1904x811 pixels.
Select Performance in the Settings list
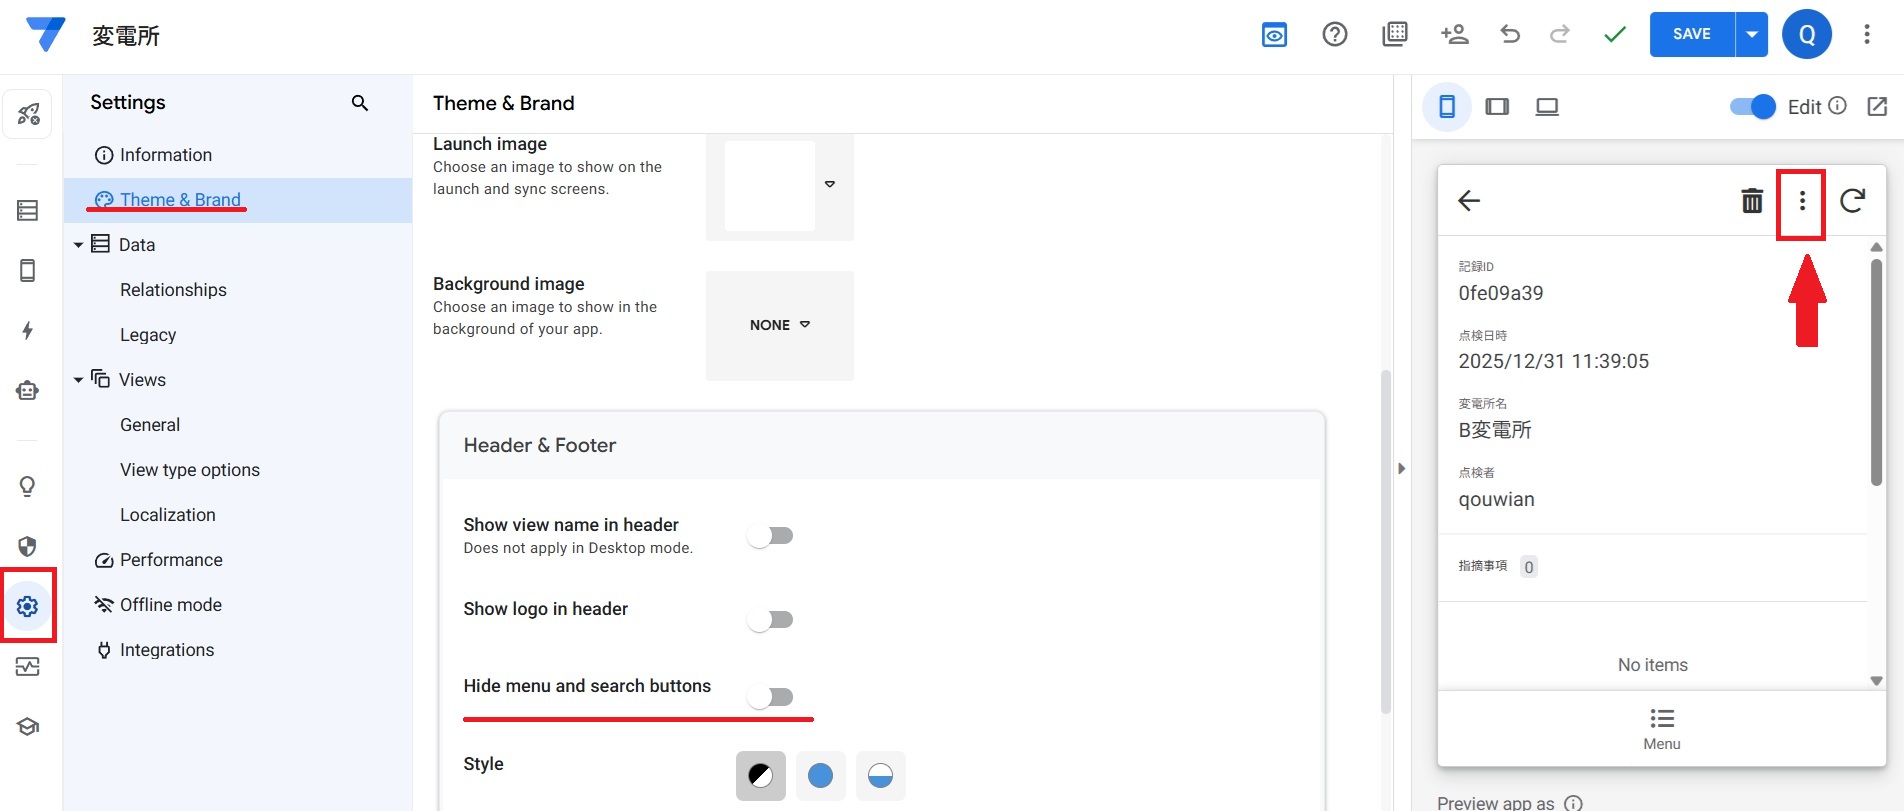click(171, 560)
